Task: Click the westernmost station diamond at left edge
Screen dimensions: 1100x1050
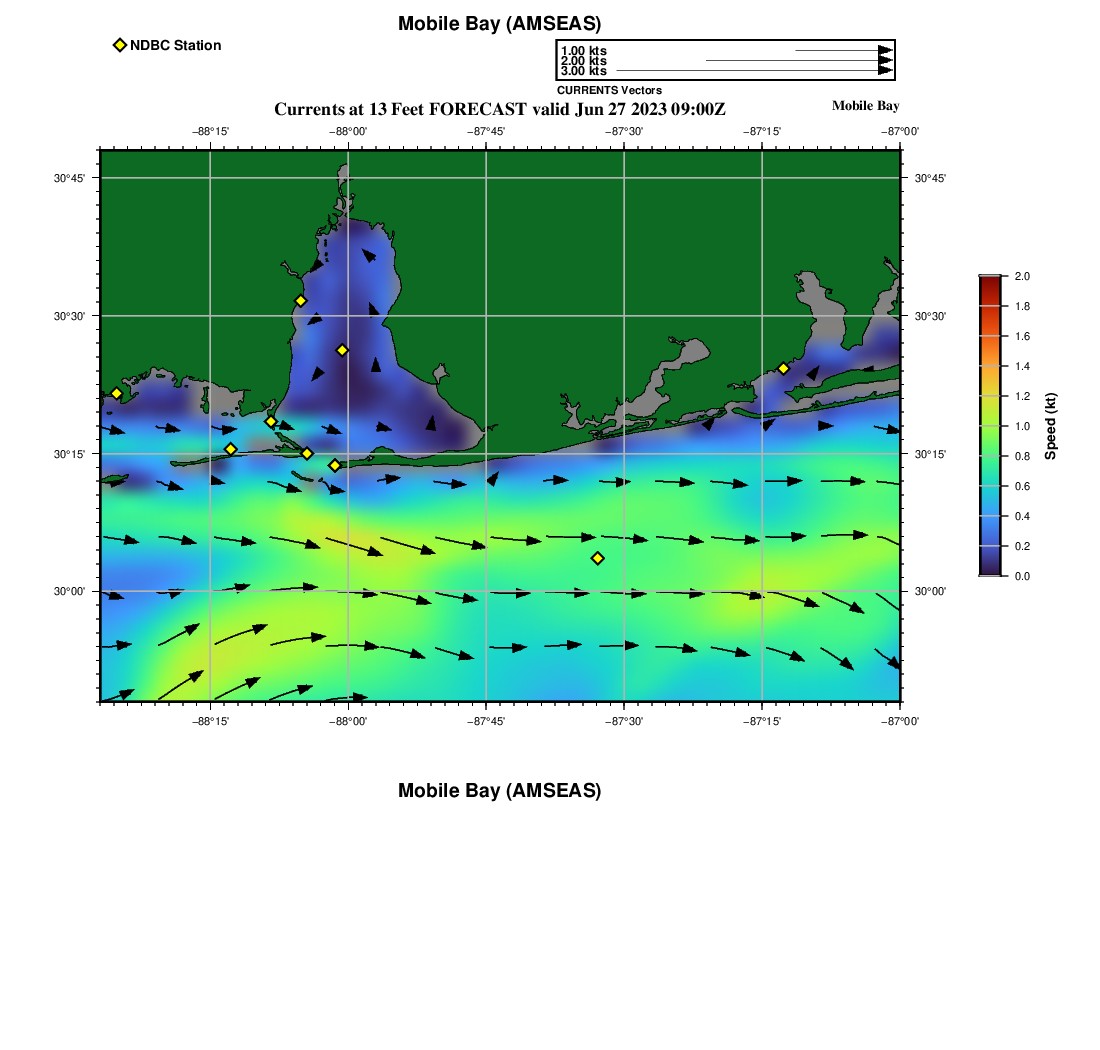Action: coord(116,393)
